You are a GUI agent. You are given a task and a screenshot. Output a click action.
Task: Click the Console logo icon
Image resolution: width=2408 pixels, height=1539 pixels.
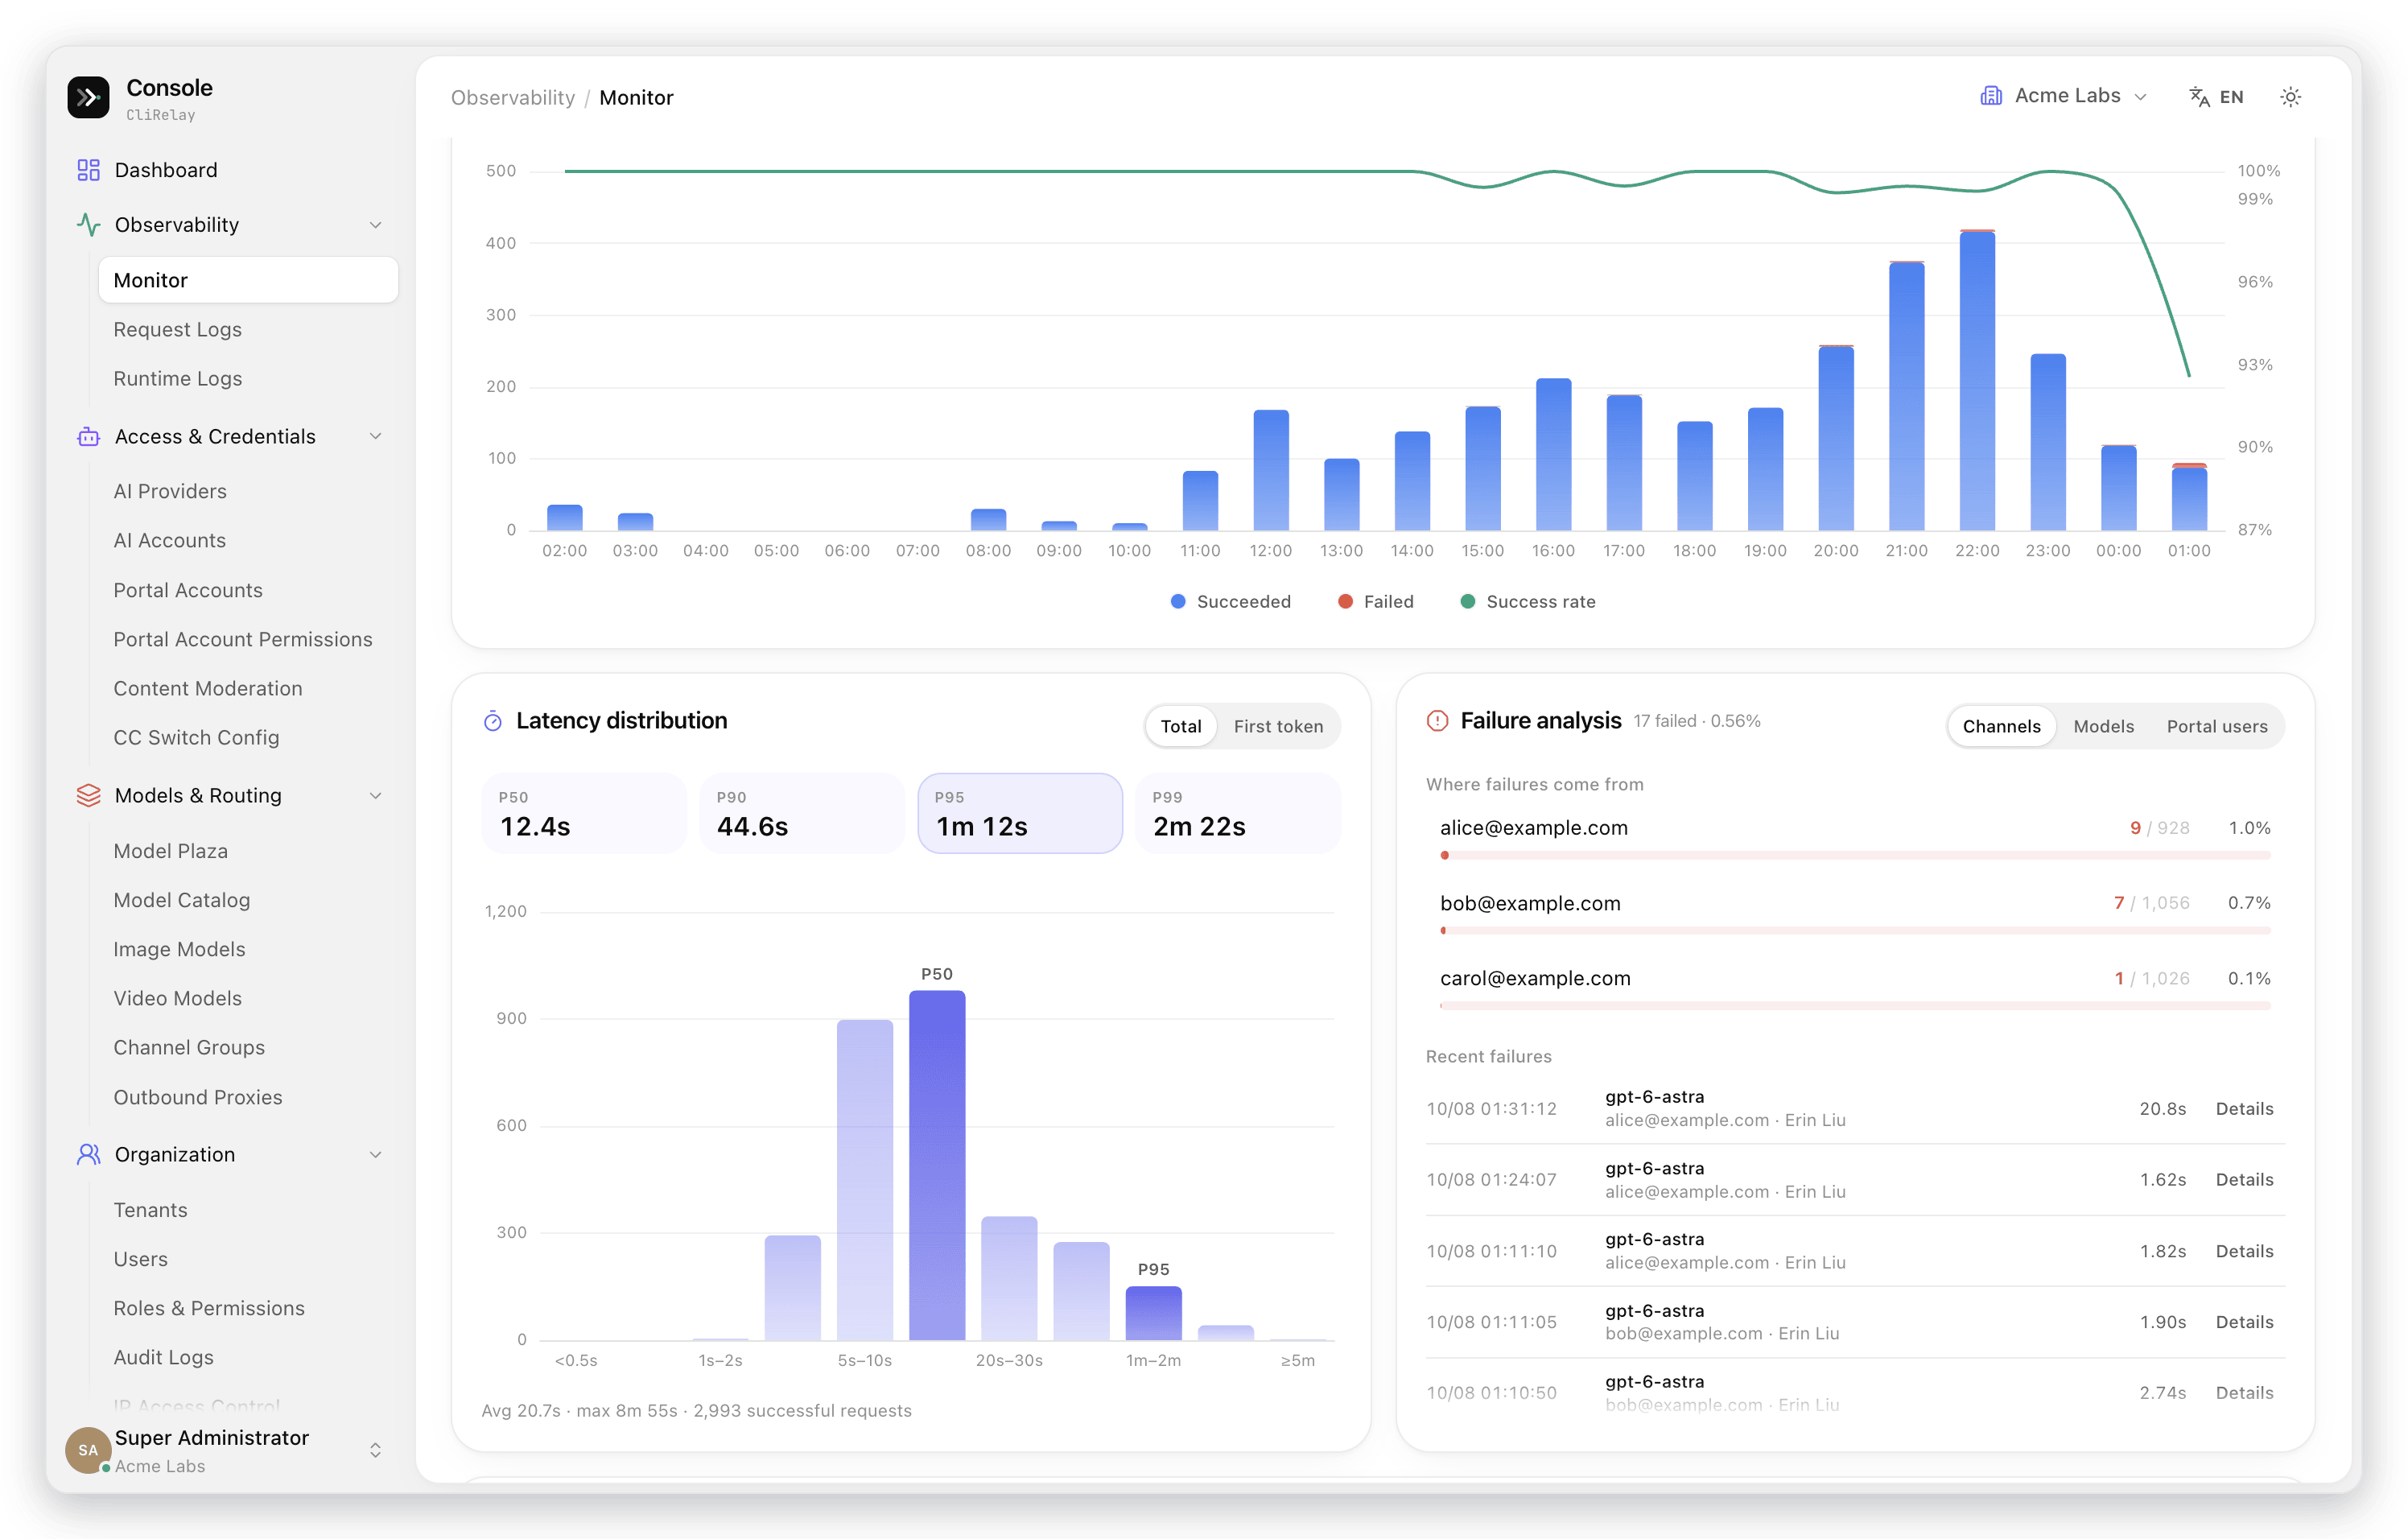coord(88,97)
